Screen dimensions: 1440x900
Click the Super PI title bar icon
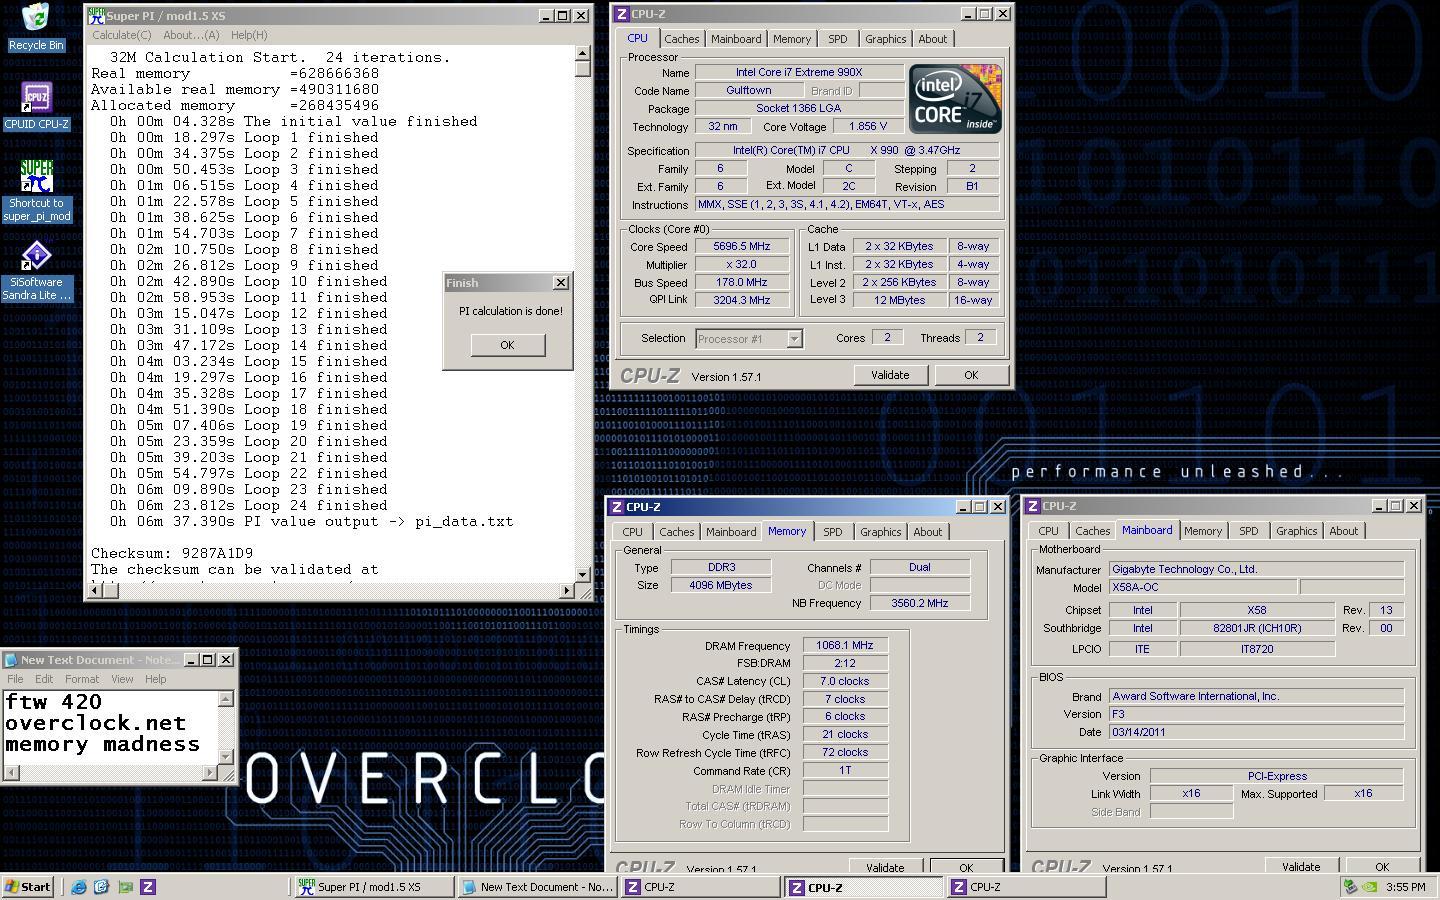pos(96,16)
